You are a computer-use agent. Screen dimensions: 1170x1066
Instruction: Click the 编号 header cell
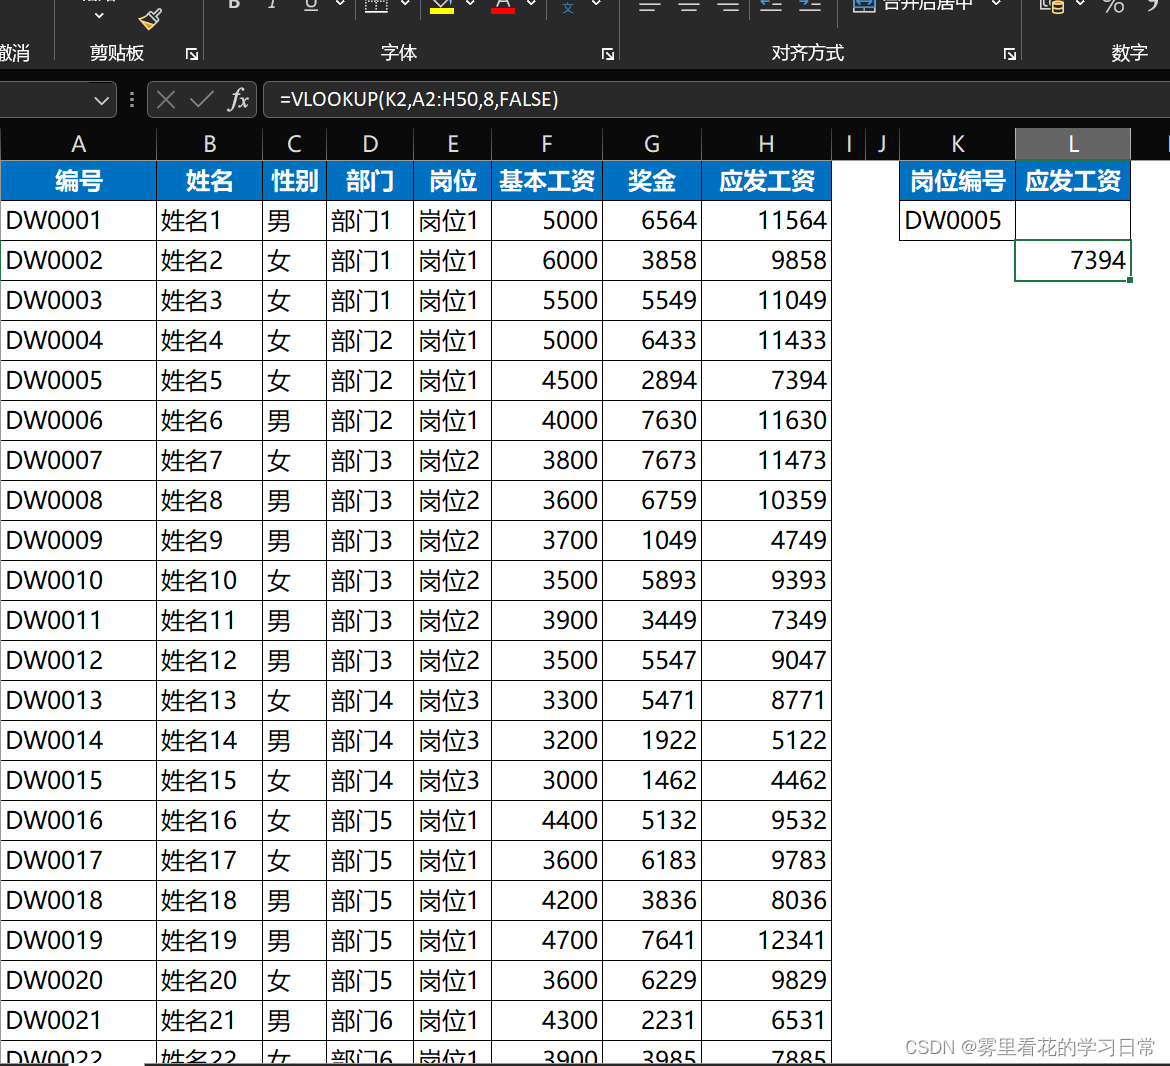click(78, 181)
